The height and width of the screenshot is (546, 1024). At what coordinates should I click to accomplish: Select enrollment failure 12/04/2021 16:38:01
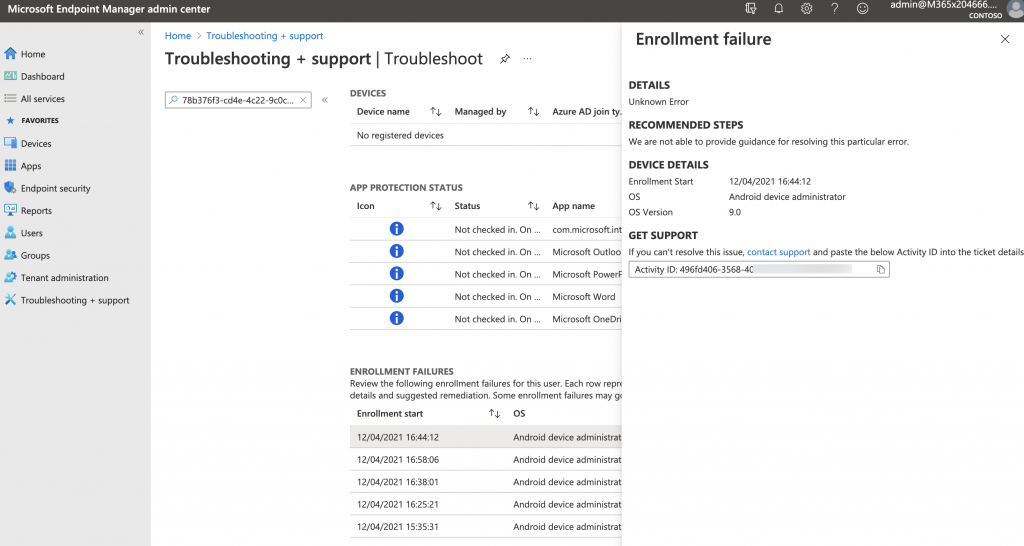pyautogui.click(x=486, y=482)
